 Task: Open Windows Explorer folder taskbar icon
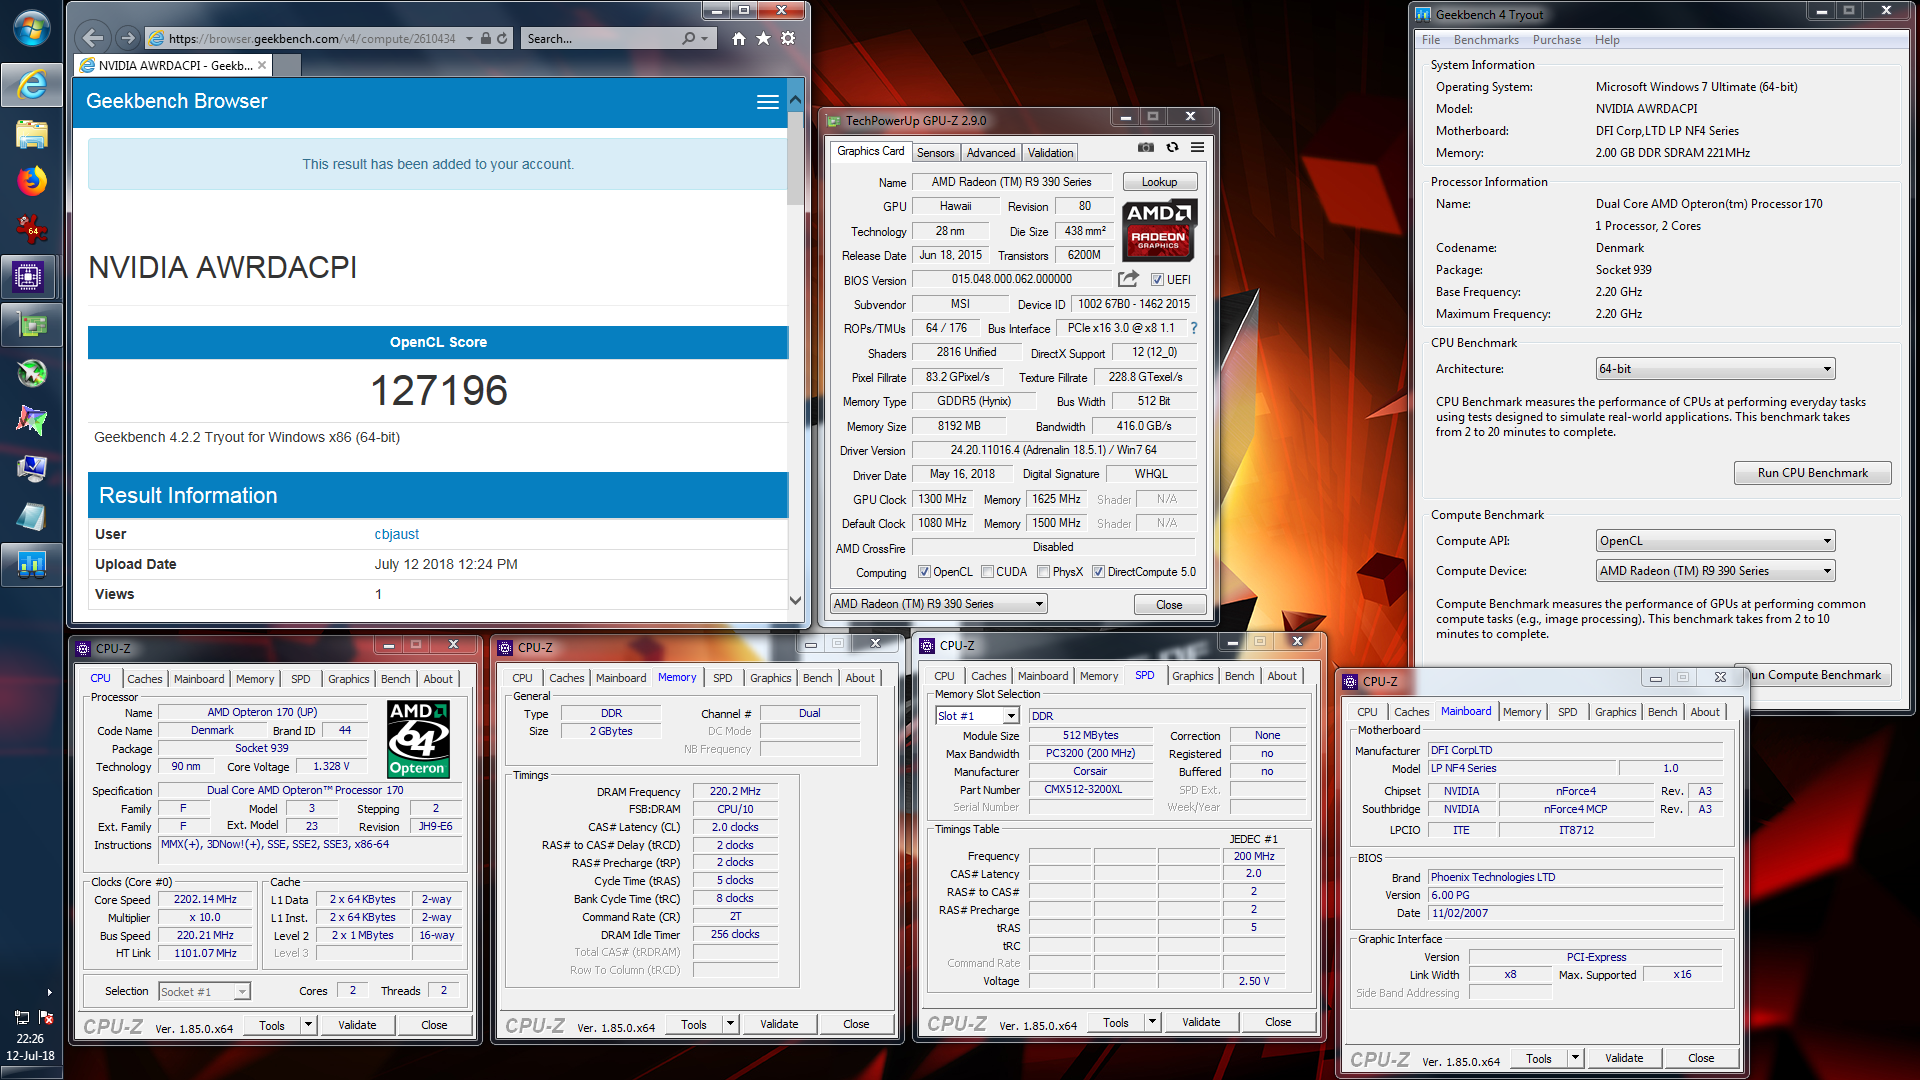31,133
